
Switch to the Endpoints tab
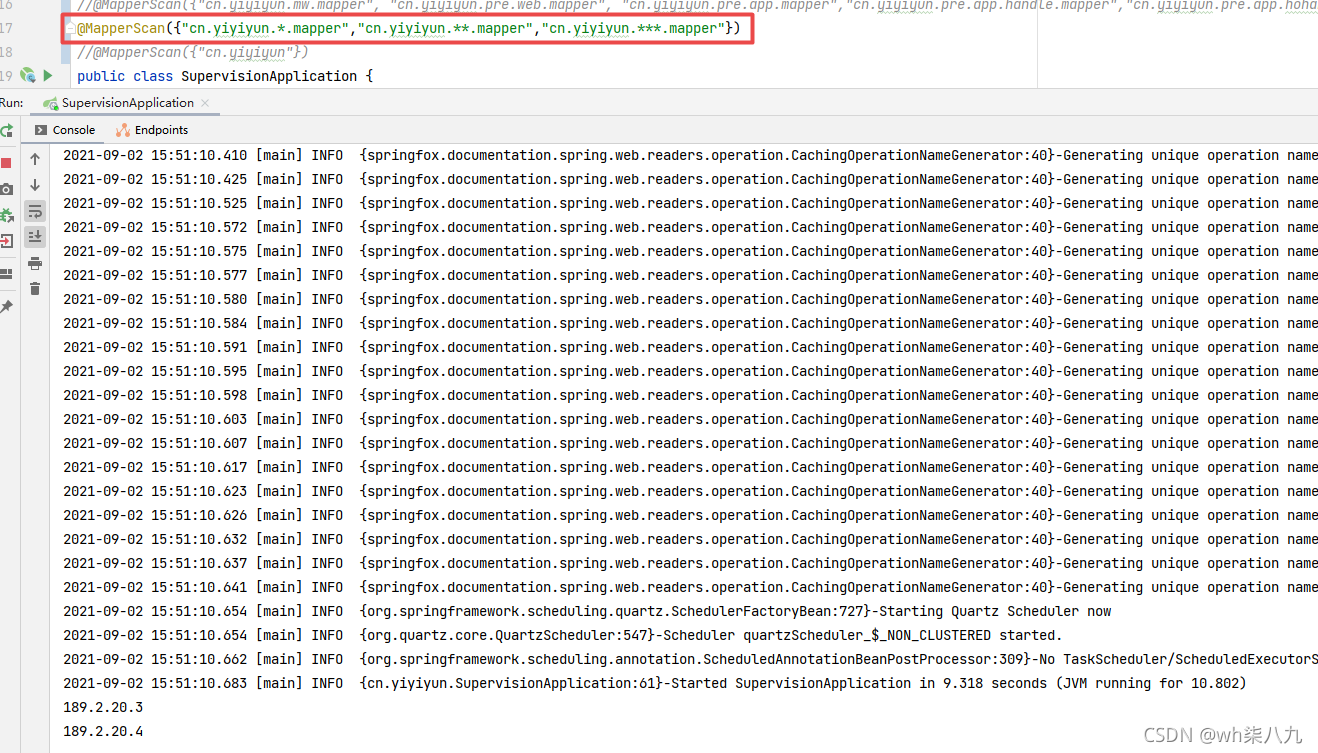(151, 130)
